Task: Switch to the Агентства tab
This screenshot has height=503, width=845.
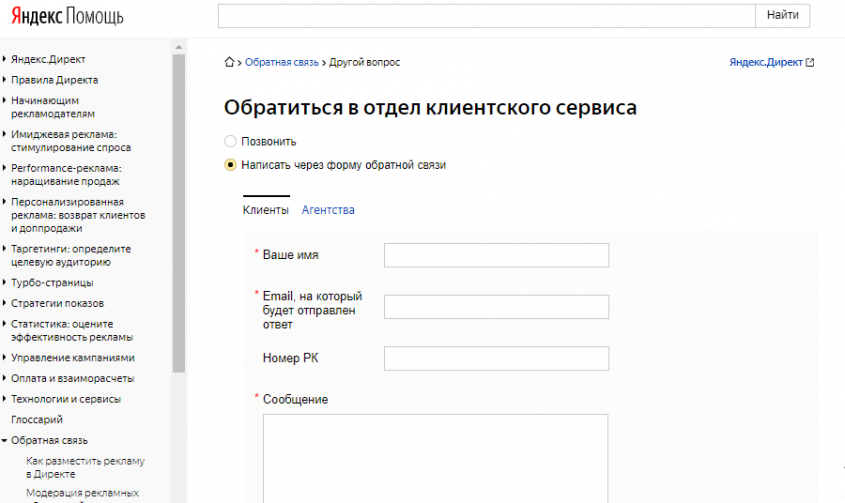Action: pyautogui.click(x=328, y=210)
